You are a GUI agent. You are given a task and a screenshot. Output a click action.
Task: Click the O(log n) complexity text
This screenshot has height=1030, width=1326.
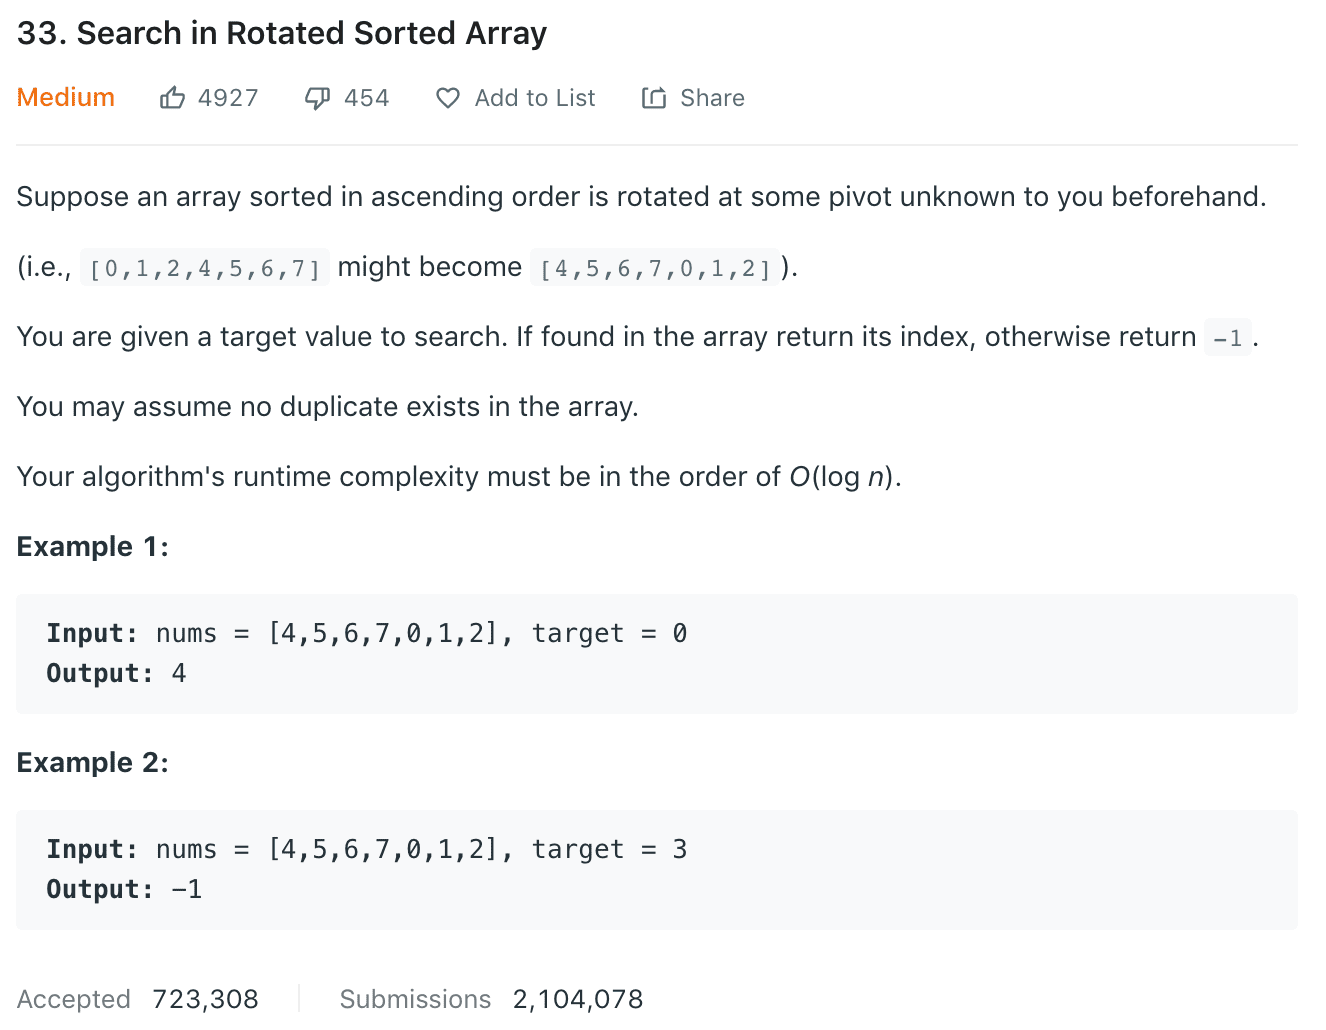[x=844, y=477]
